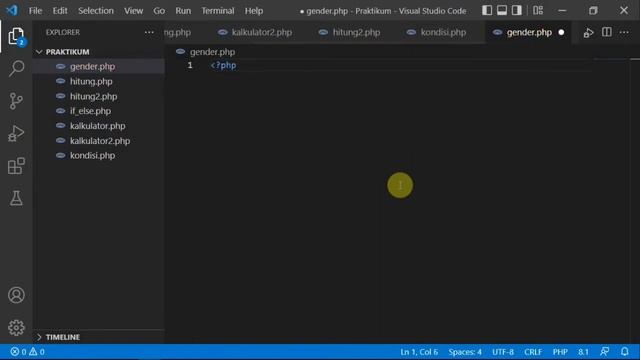Open the Run menu
640x360 pixels.
tap(183, 11)
